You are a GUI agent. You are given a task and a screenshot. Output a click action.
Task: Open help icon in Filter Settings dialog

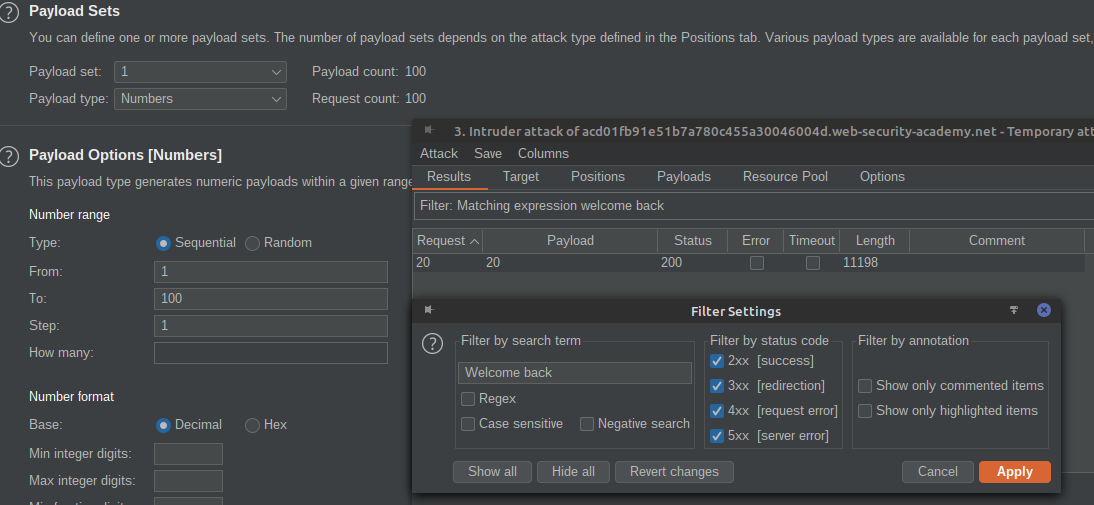click(433, 343)
